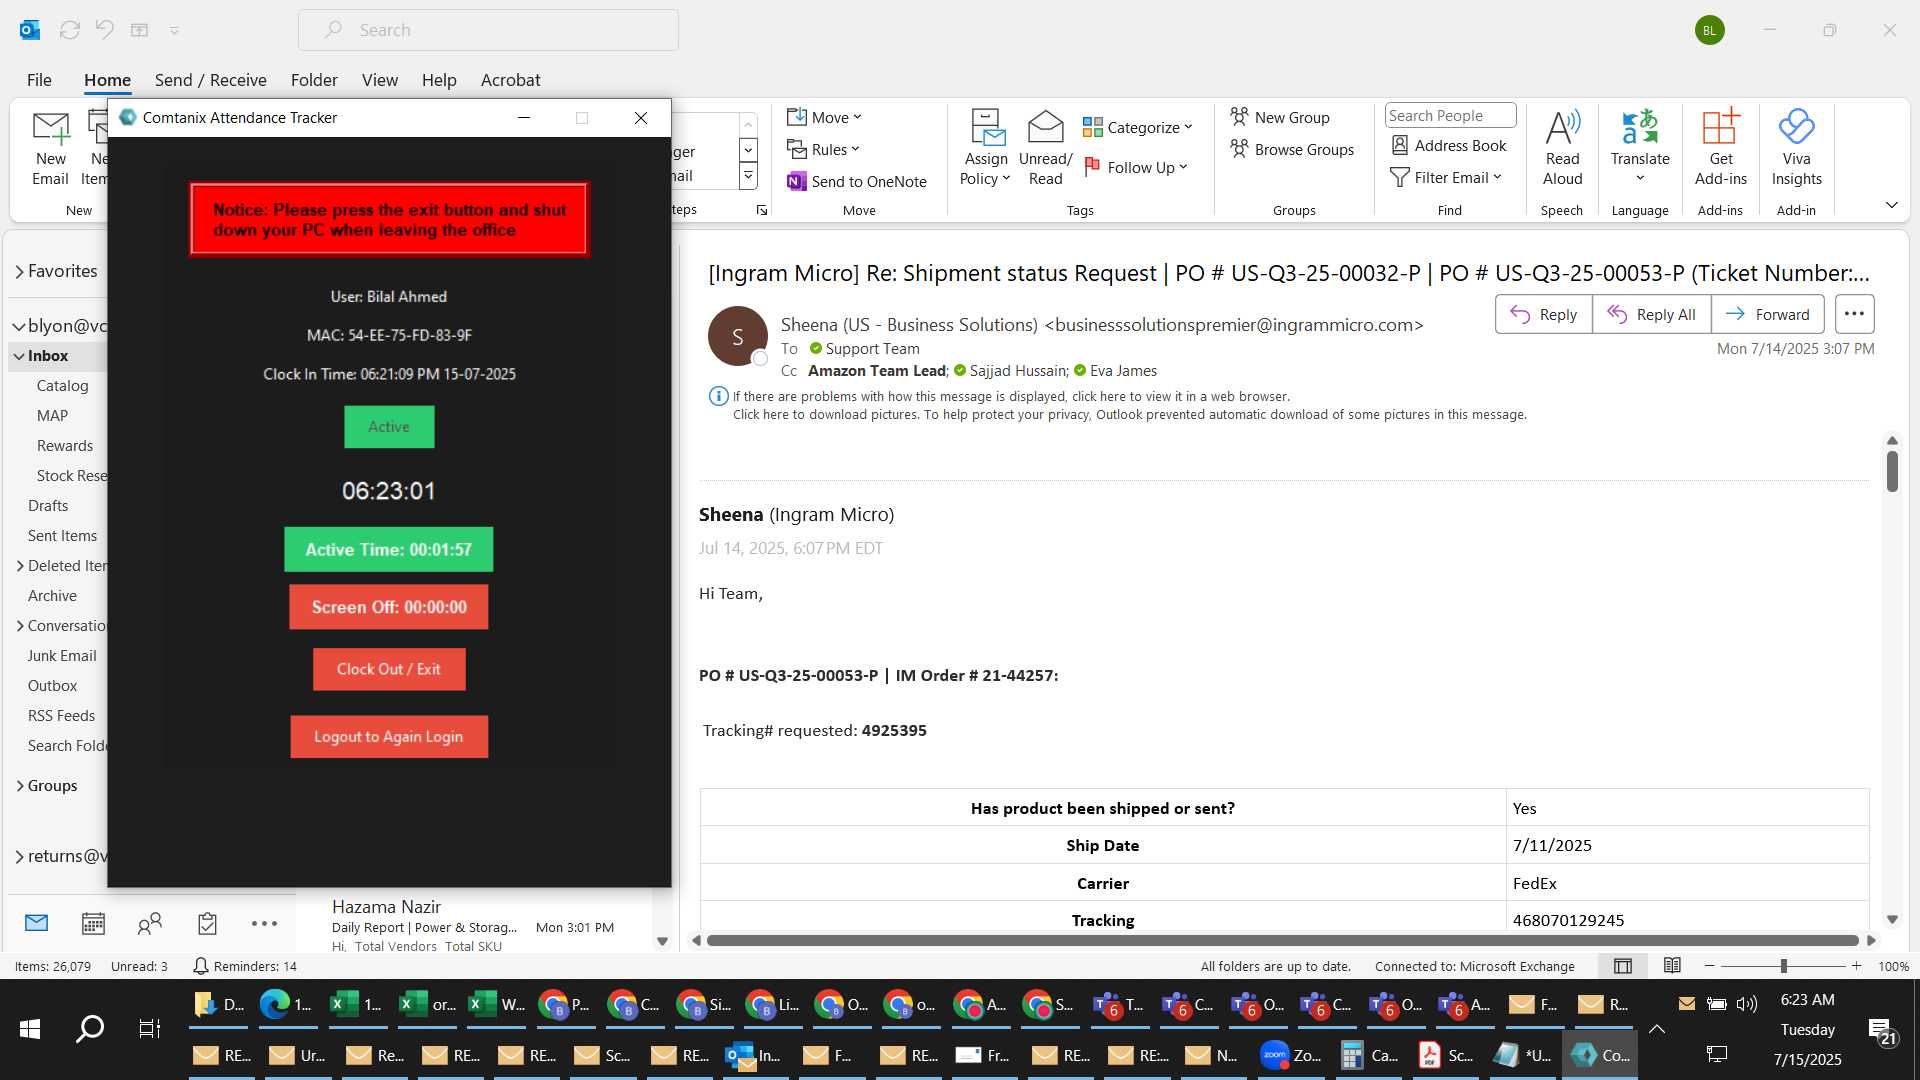Click zoom in plus button

pyautogui.click(x=1857, y=966)
